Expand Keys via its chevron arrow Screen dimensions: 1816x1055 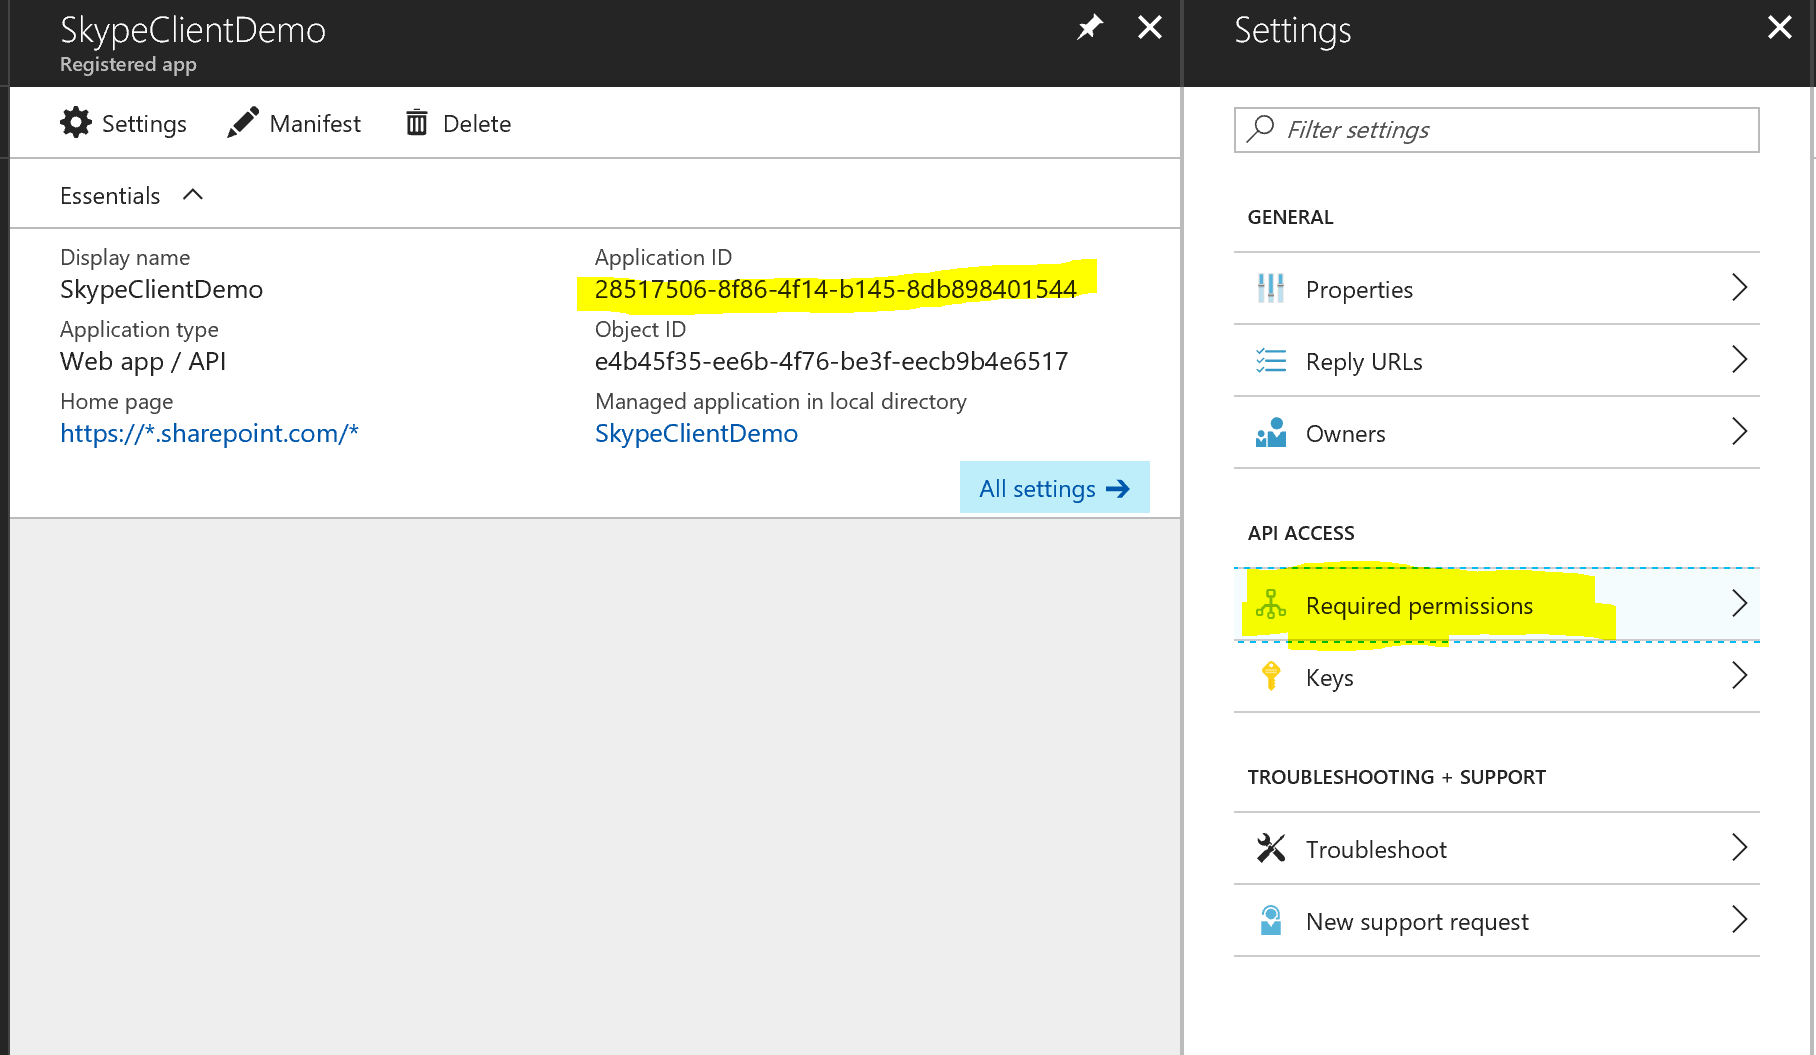point(1740,676)
